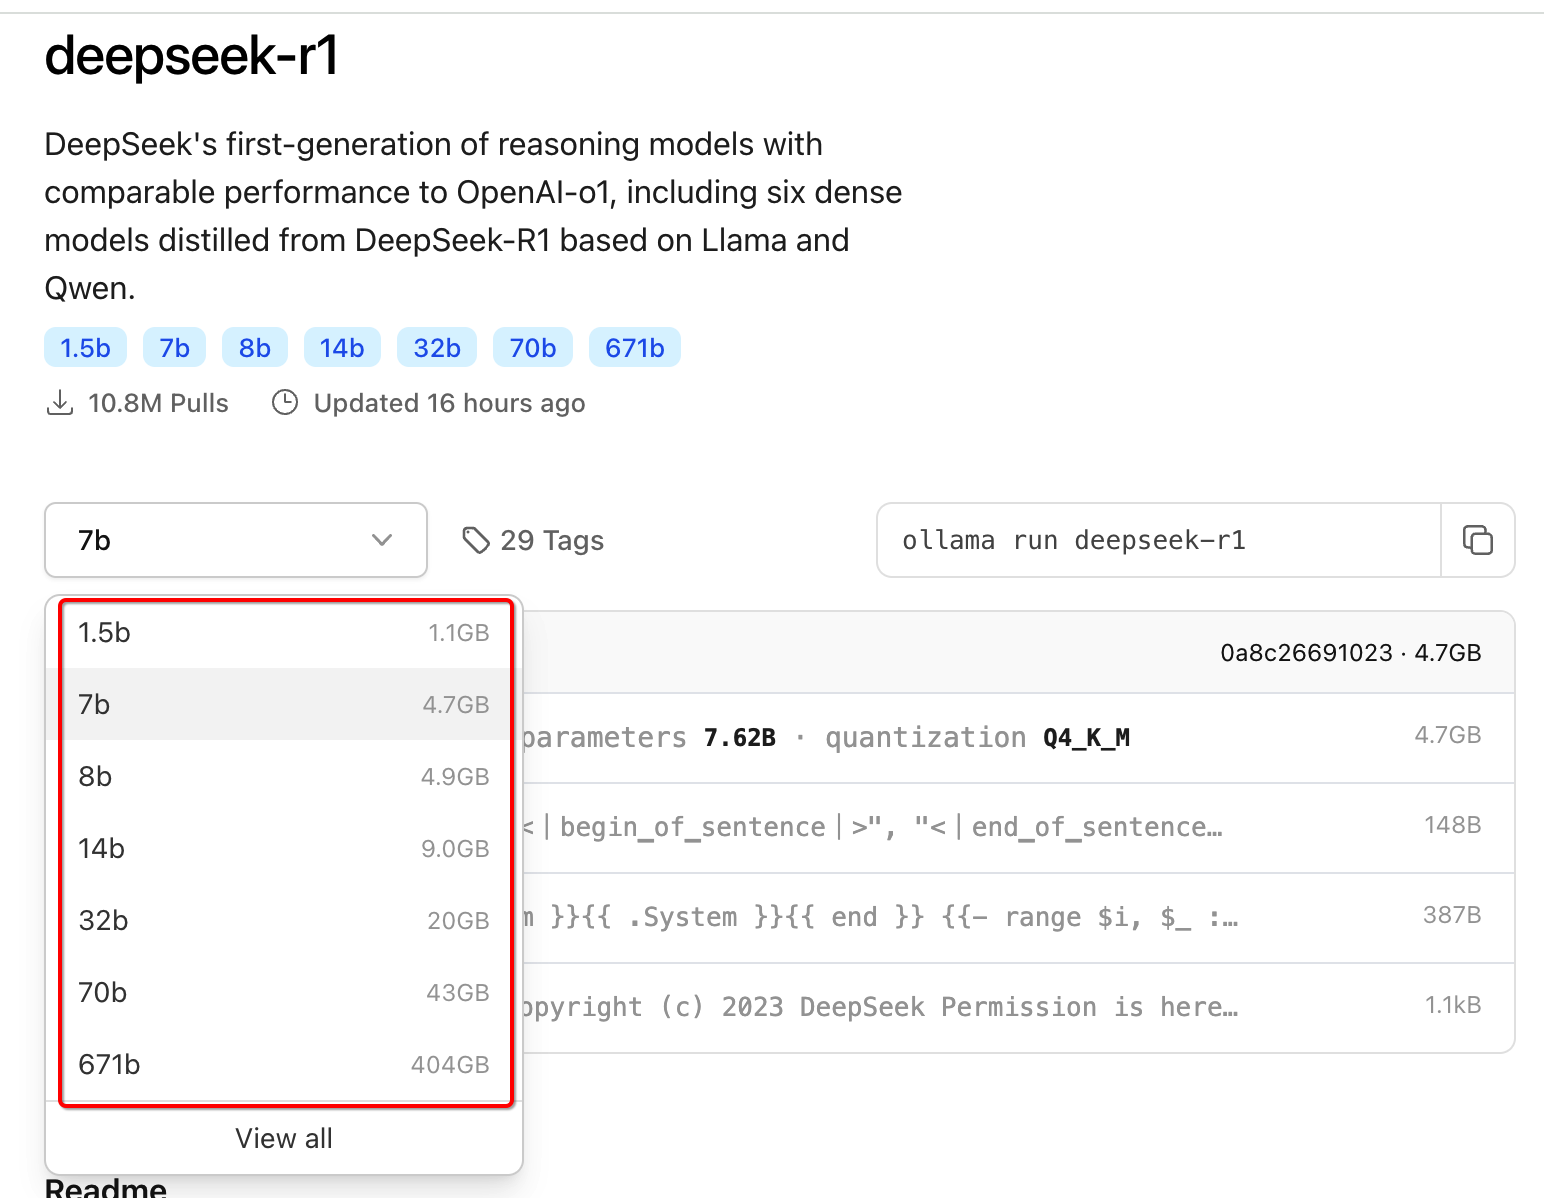This screenshot has height=1198, width=1544.
Task: Select 1.5b from the dropdown list
Action: 284,633
